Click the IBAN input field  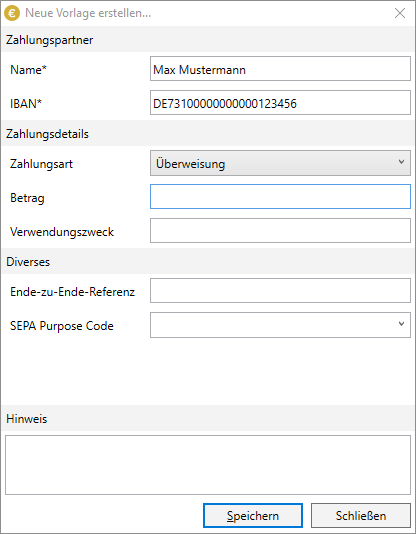280,103
